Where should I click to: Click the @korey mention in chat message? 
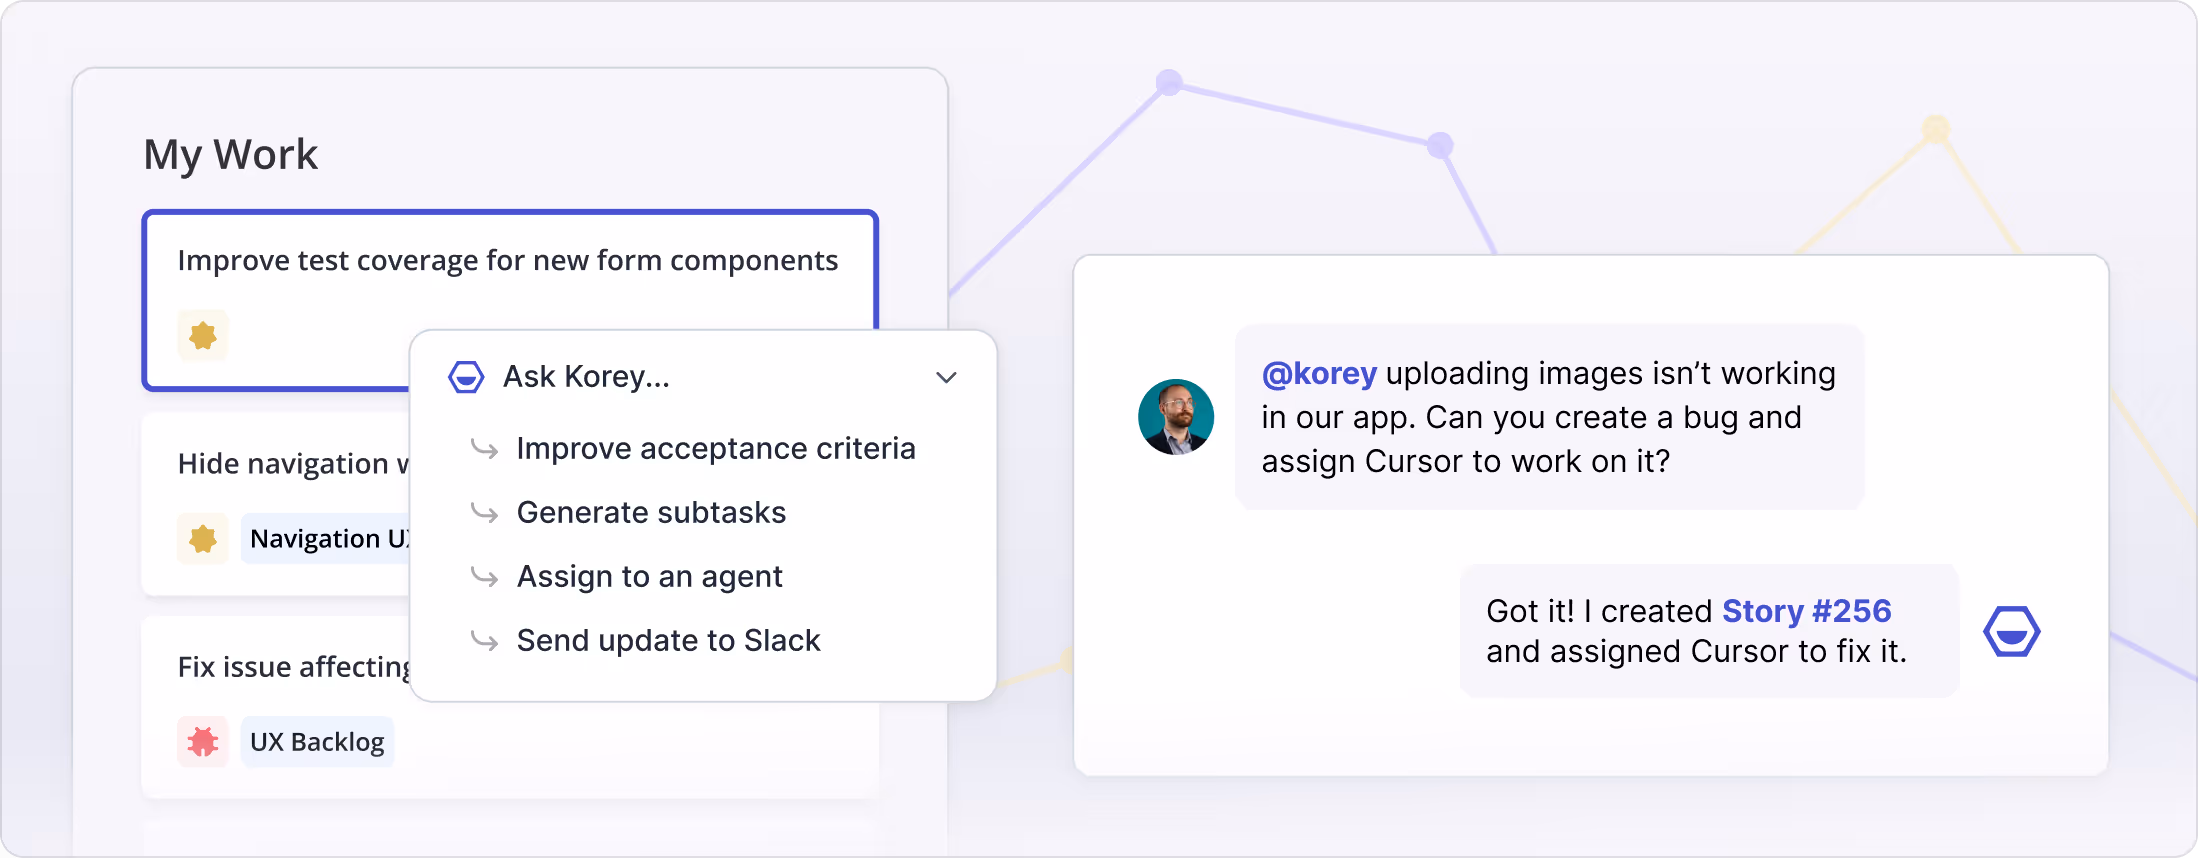coord(1319,374)
